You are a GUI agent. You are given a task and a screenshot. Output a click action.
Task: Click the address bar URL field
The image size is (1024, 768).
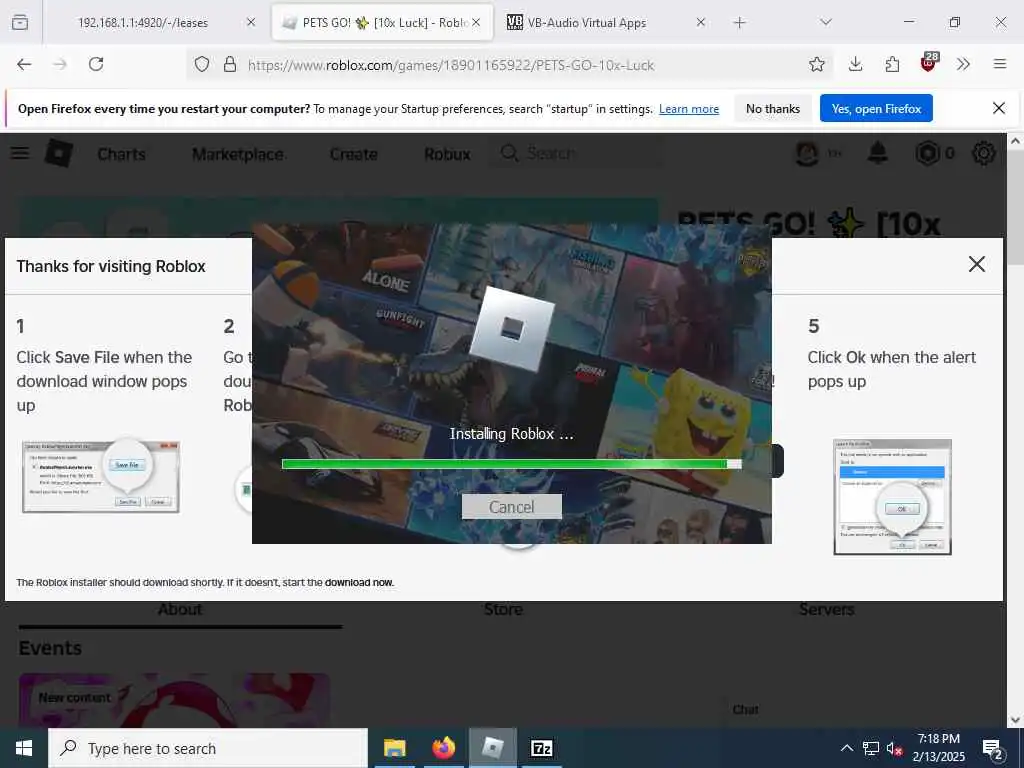pyautogui.click(x=510, y=64)
